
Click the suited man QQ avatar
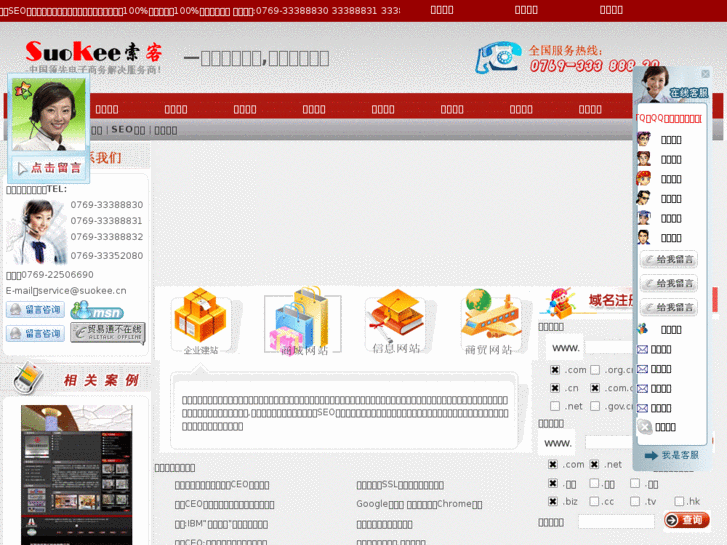pyautogui.click(x=644, y=237)
